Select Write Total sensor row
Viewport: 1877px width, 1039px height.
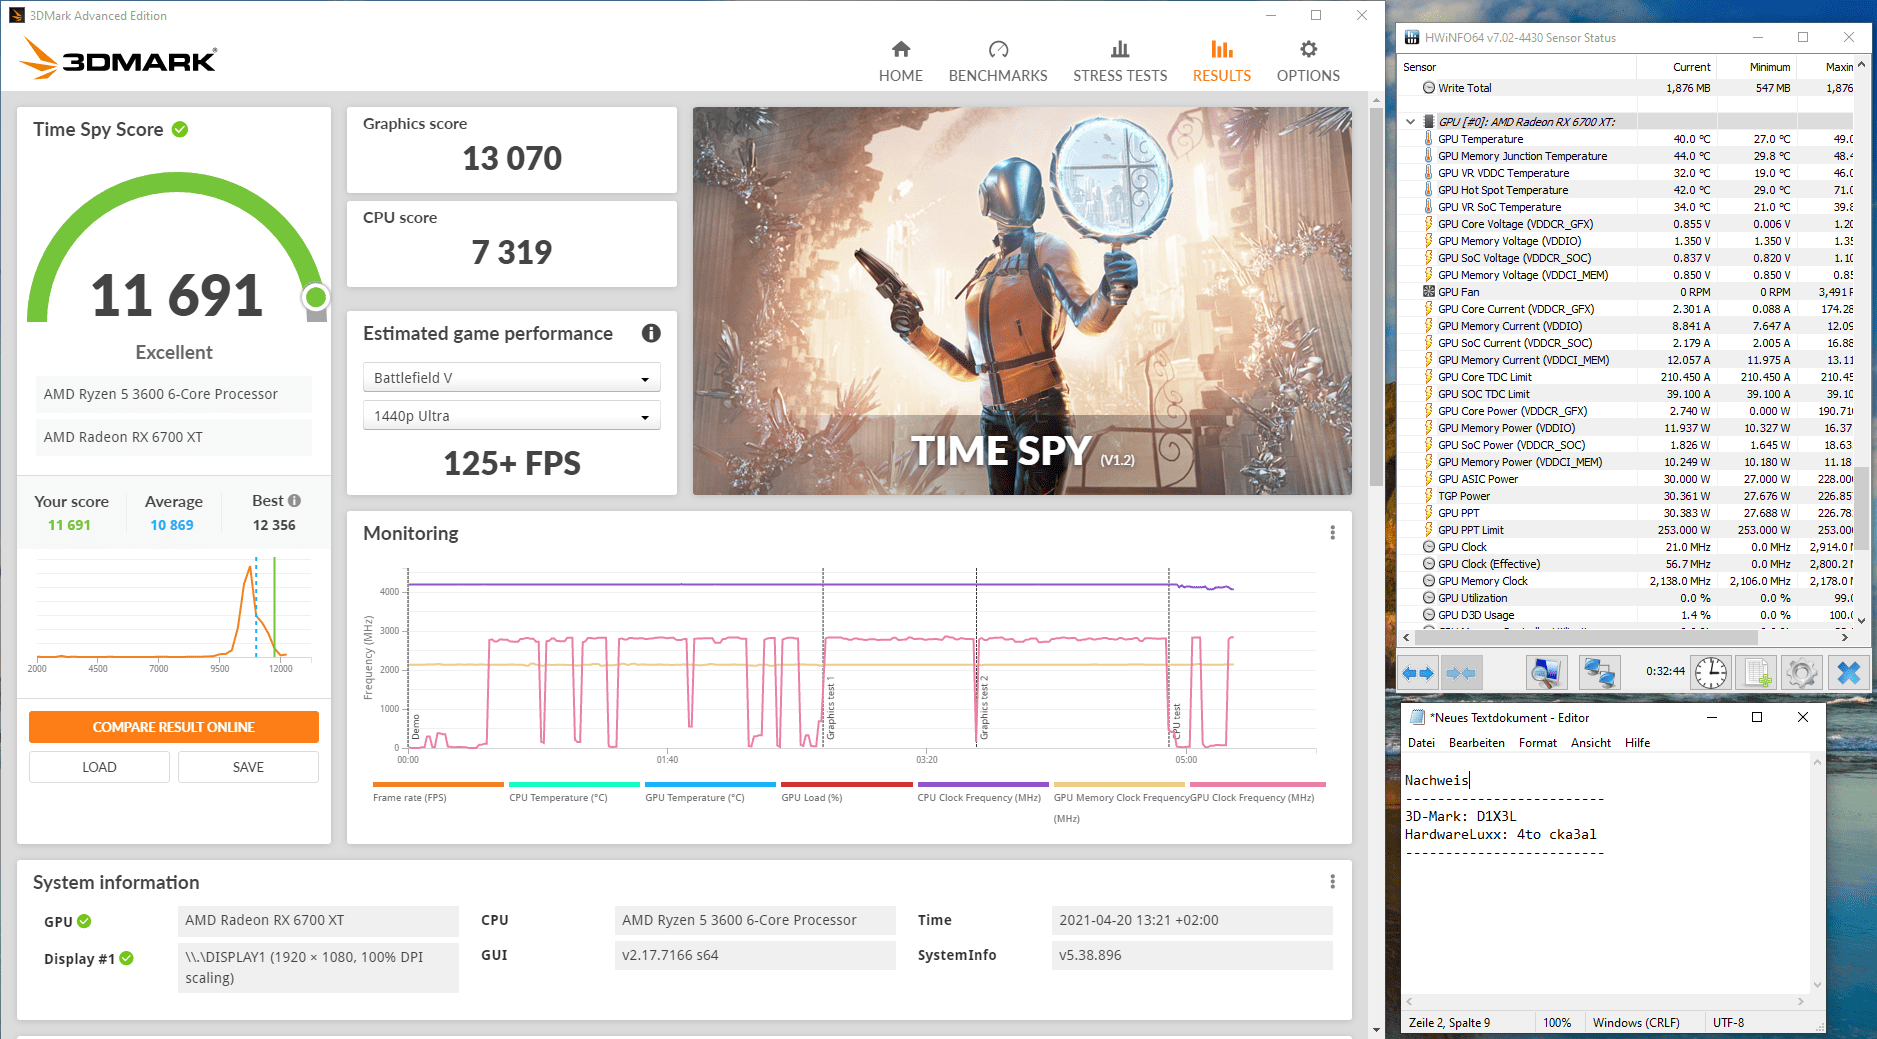coord(1626,88)
